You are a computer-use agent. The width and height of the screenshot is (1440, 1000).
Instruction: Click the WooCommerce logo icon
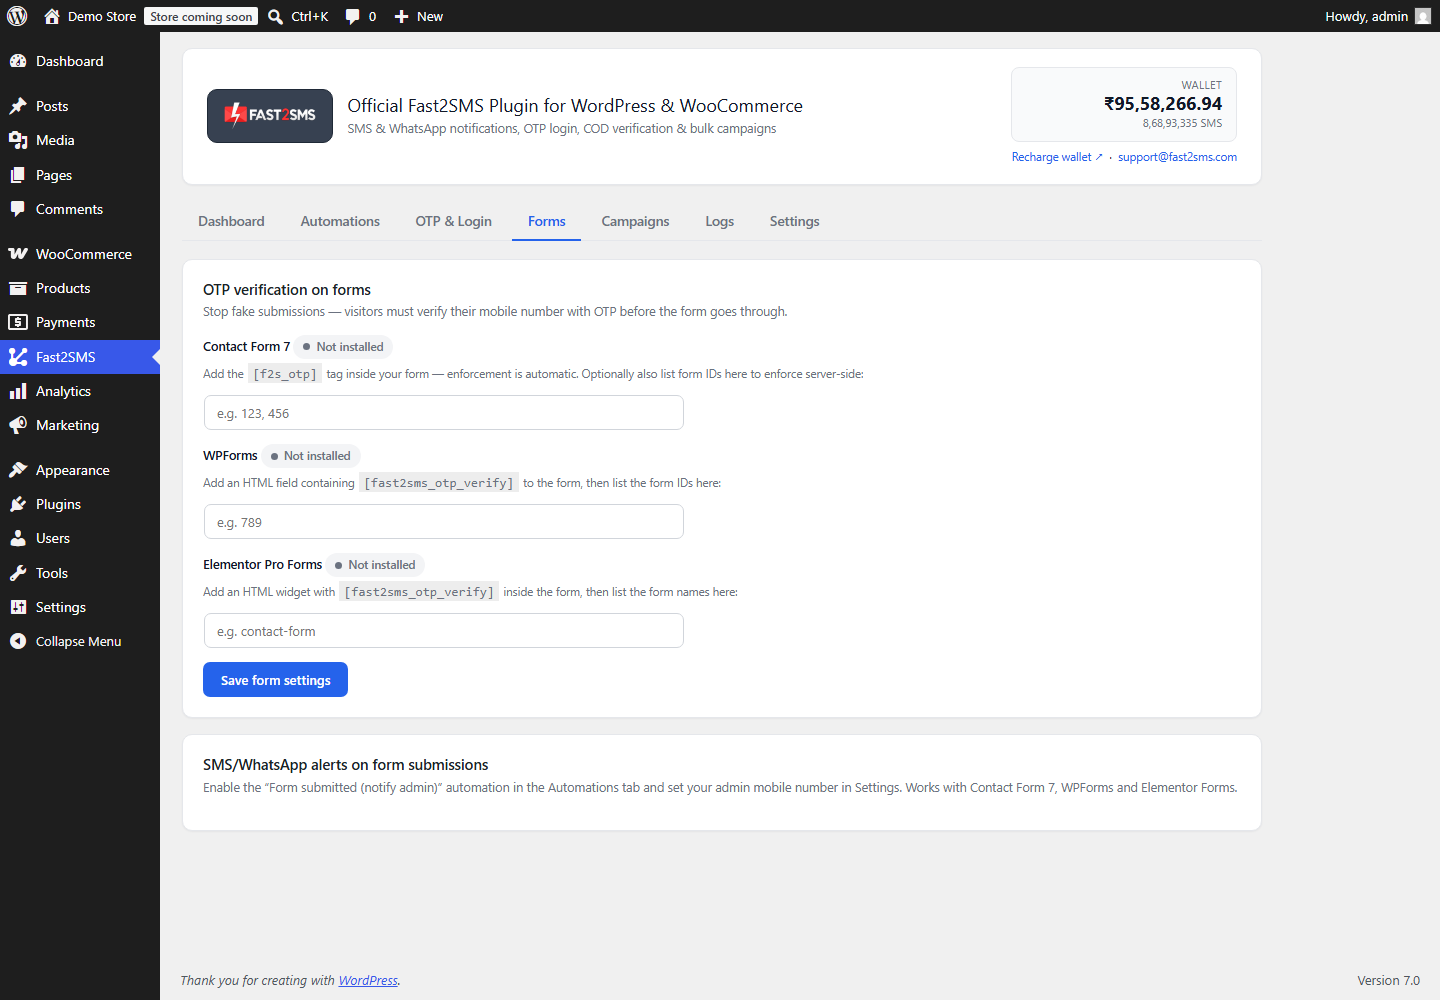click(x=18, y=254)
